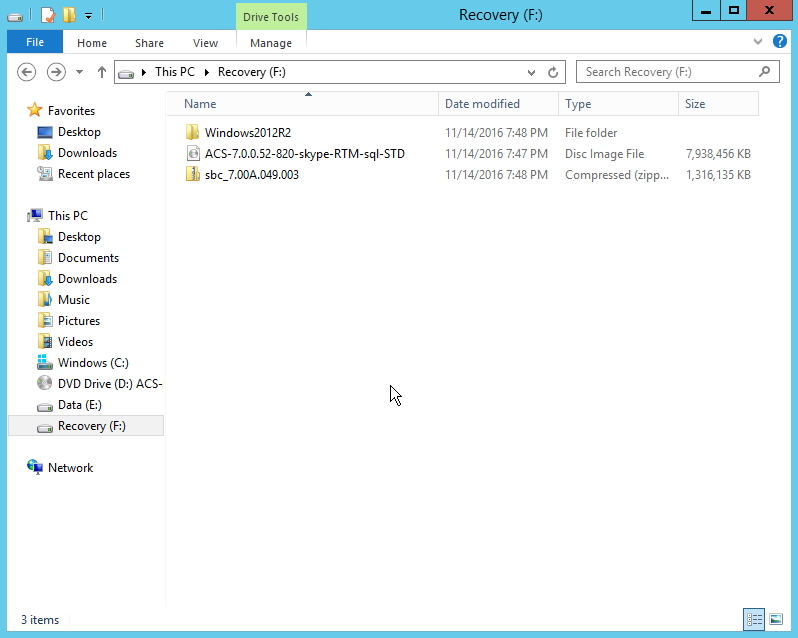The height and width of the screenshot is (638, 798).
Task: Open the Data (E:) drive
Action: 80,405
